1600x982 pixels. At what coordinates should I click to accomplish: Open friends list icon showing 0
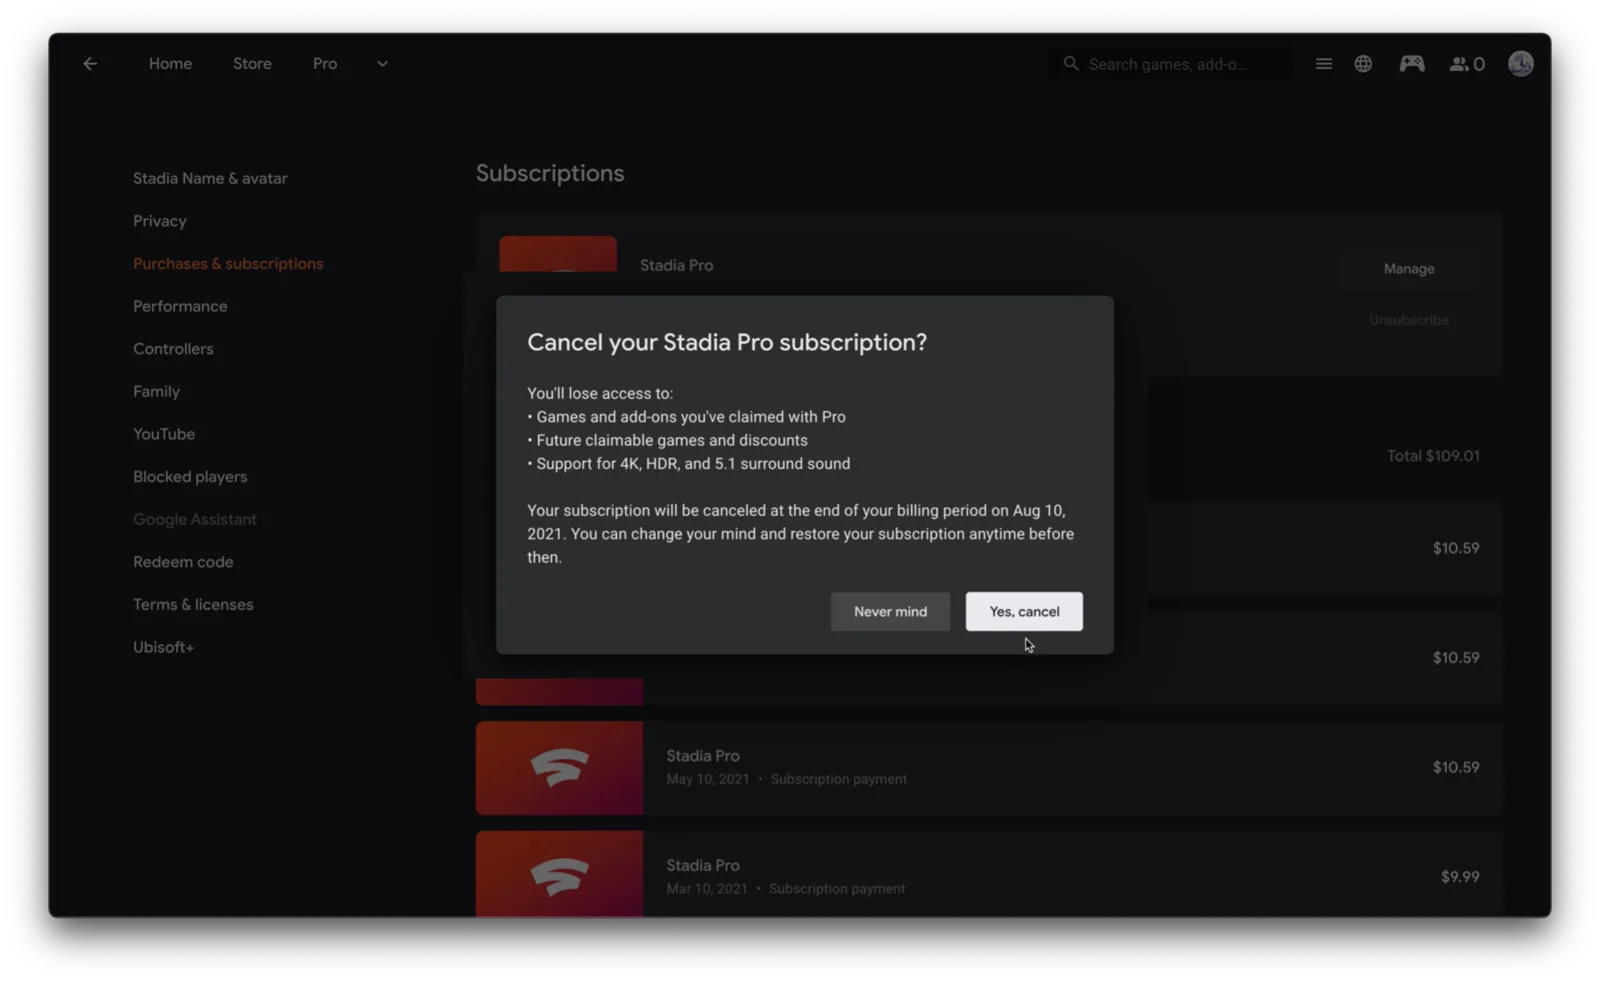1467,64
